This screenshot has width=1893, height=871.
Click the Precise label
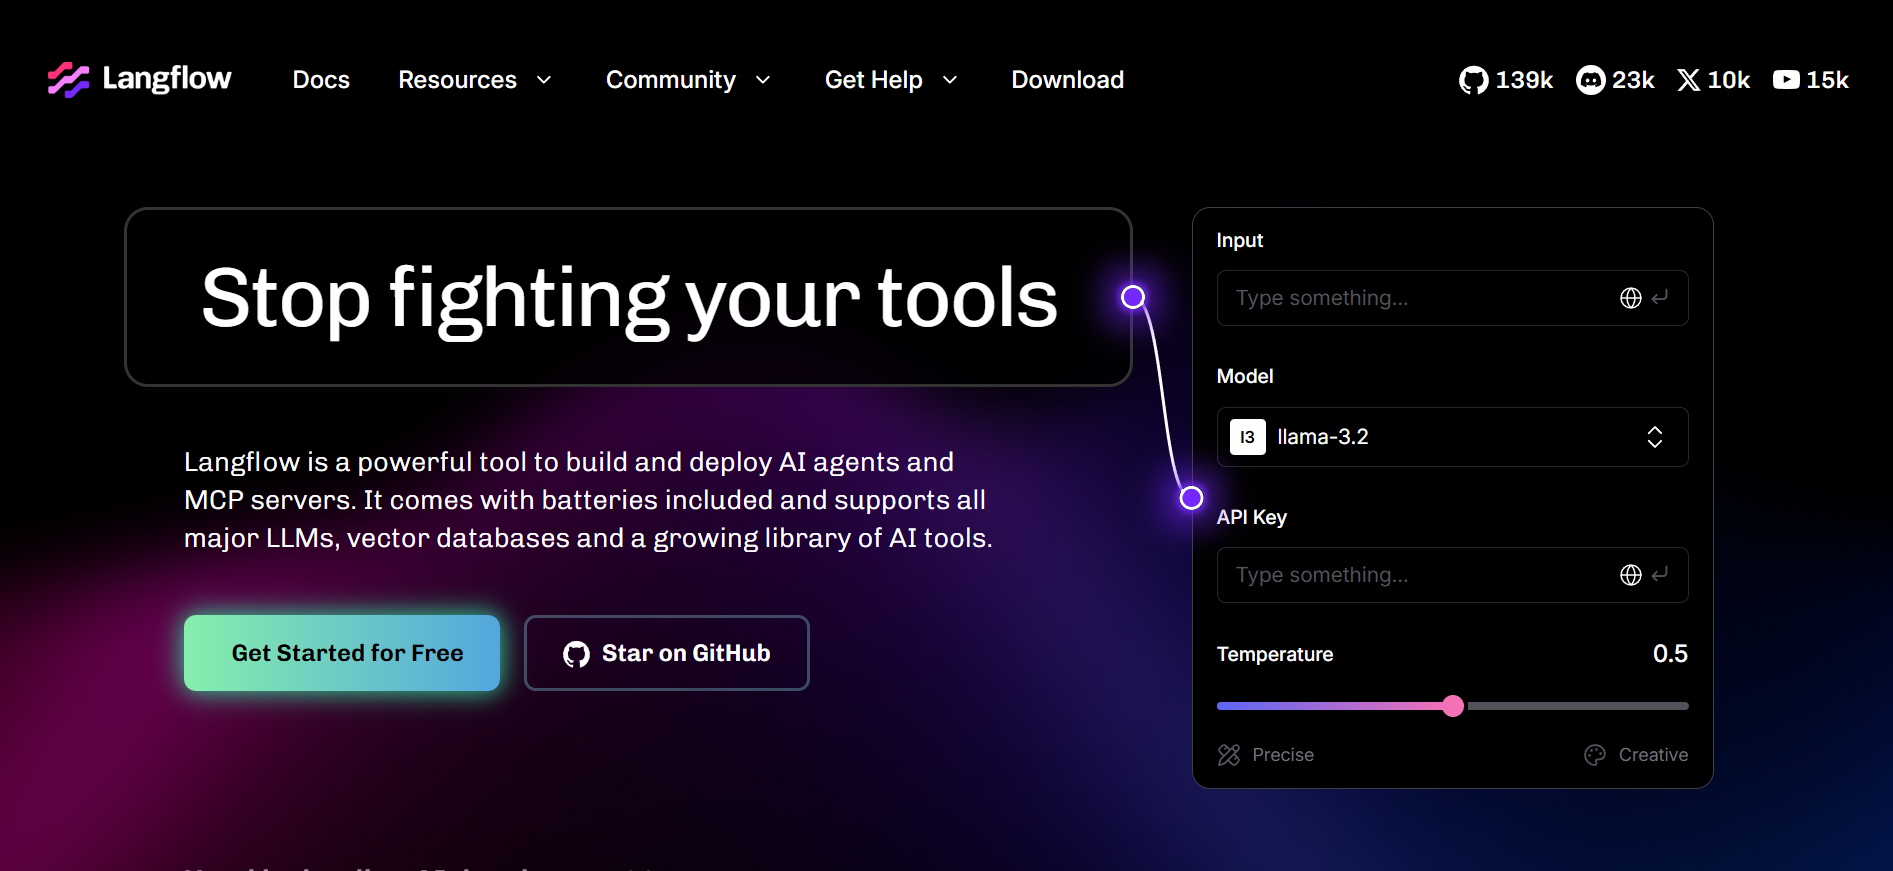pyautogui.click(x=1283, y=755)
